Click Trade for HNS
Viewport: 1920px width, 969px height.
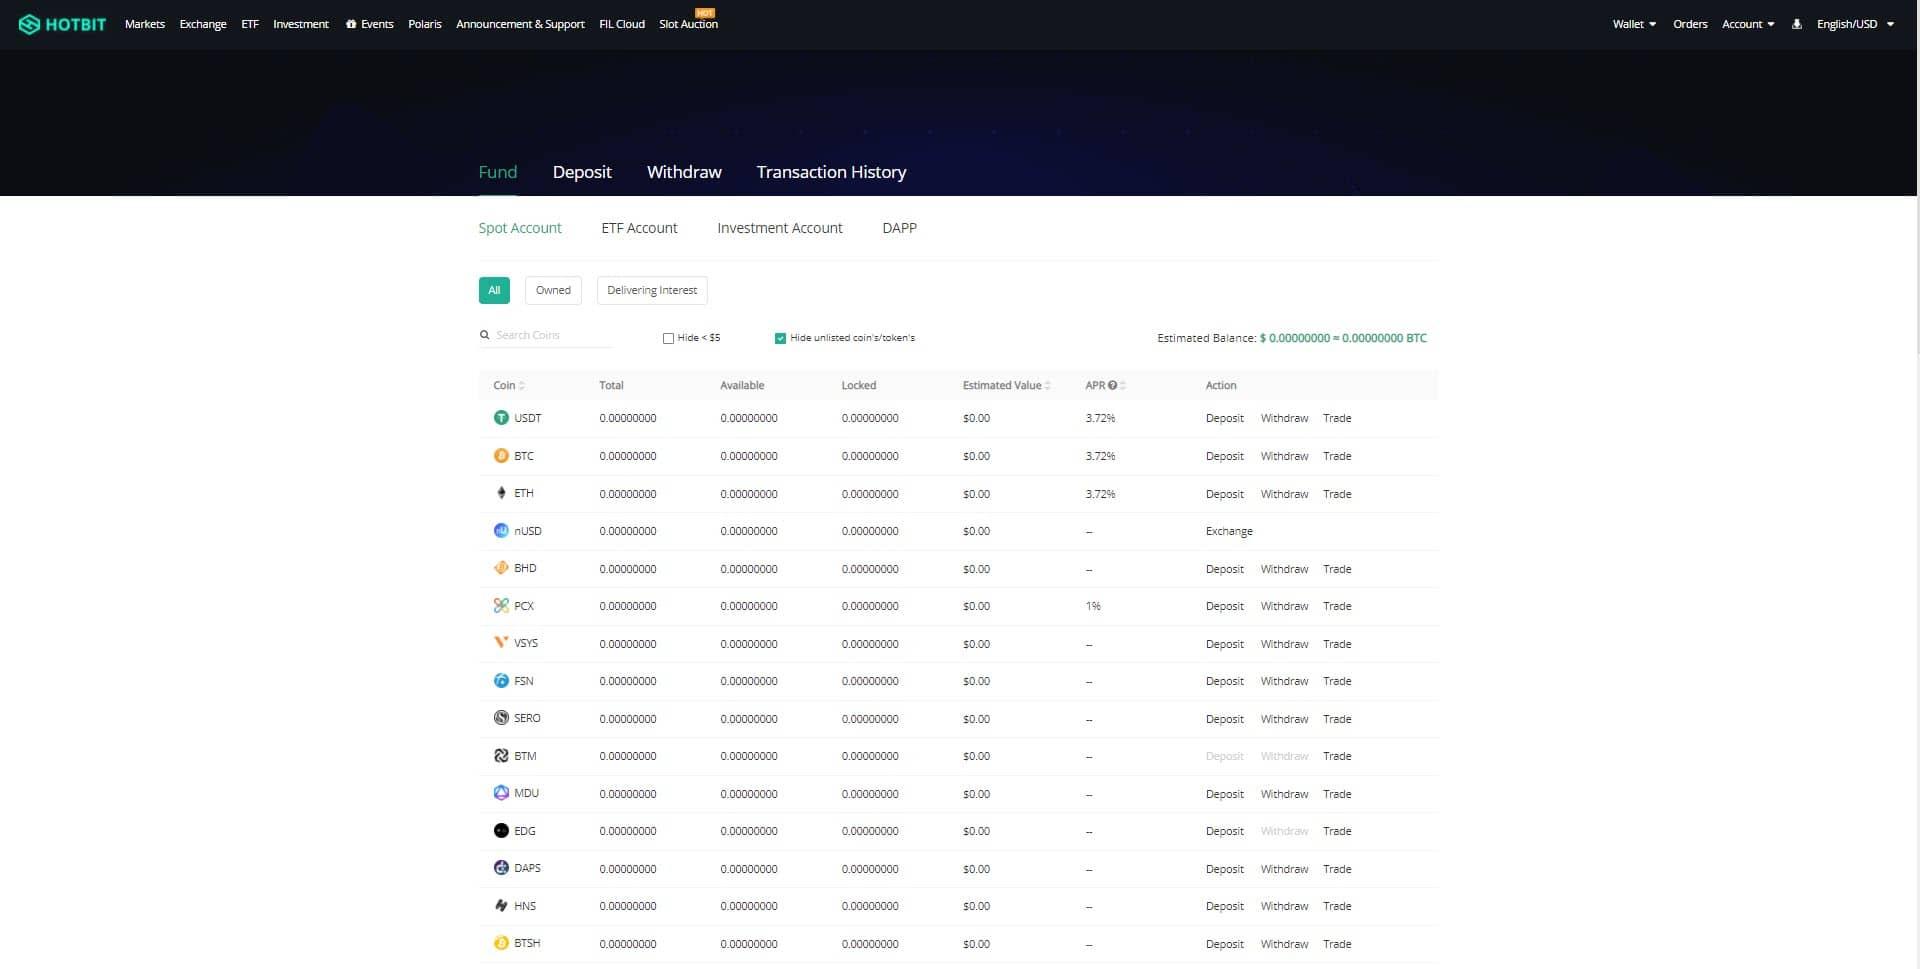[x=1337, y=906]
